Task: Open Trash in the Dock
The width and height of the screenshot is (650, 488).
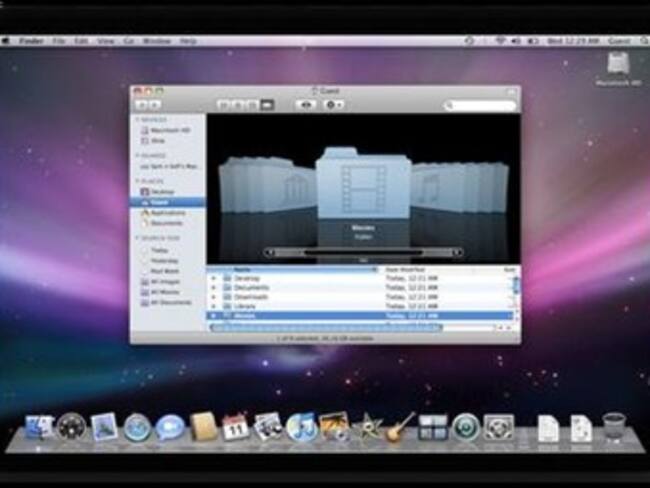Action: [613, 427]
